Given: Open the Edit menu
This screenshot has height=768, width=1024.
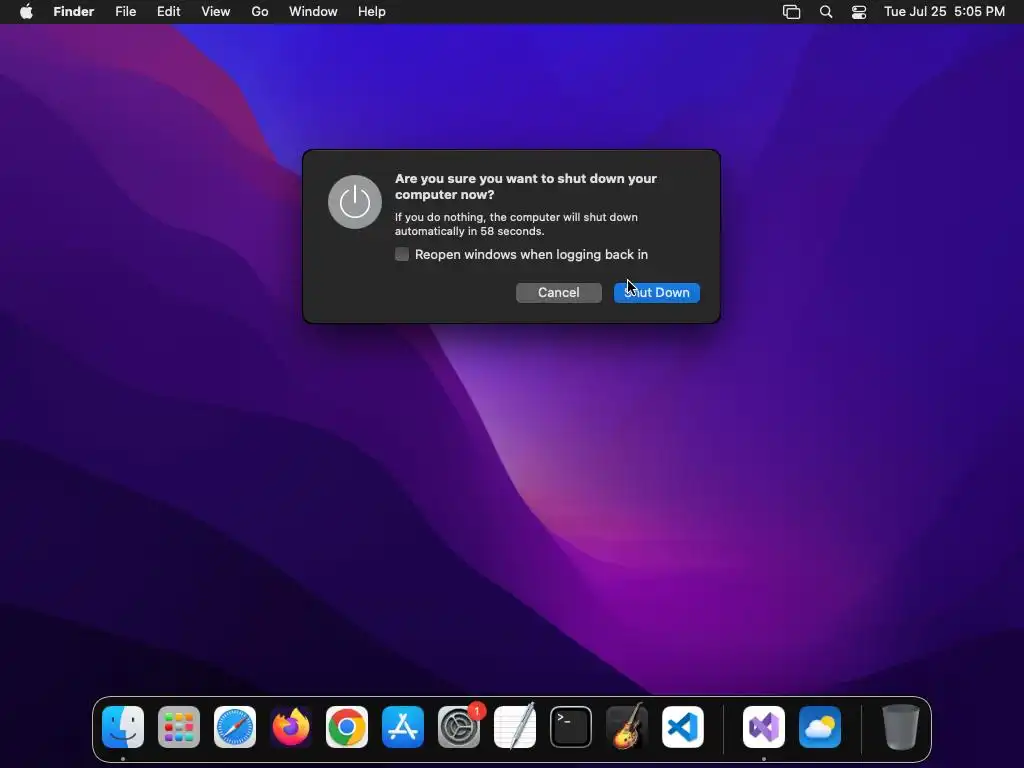Looking at the screenshot, I should (x=168, y=12).
